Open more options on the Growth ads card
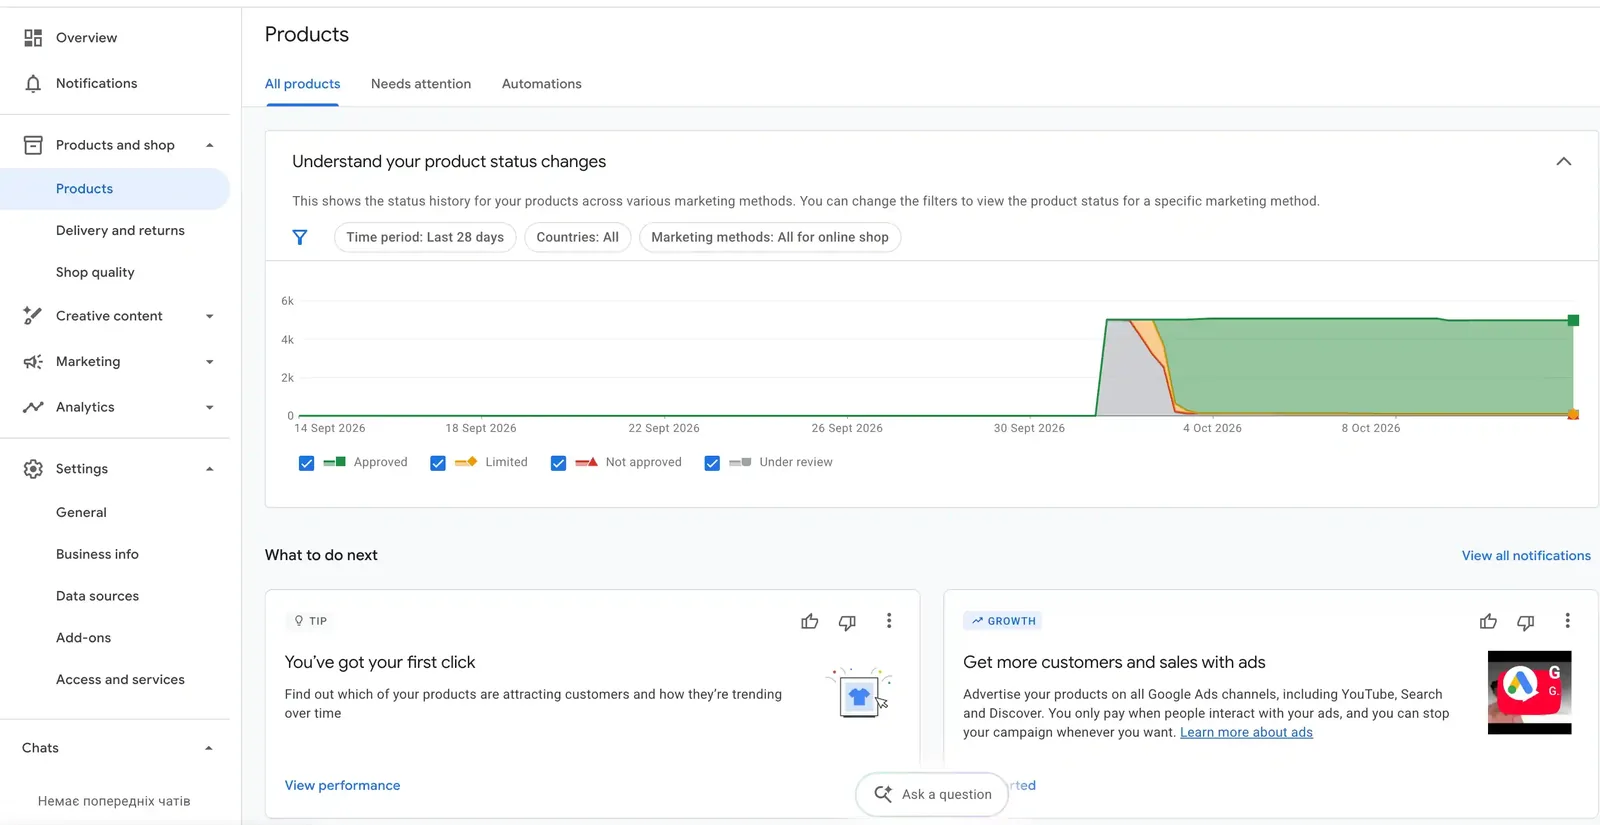This screenshot has width=1600, height=825. tap(1567, 621)
